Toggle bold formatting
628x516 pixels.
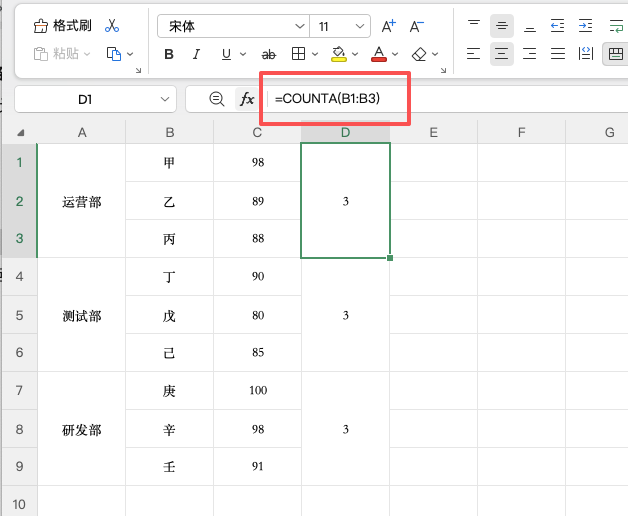(169, 54)
